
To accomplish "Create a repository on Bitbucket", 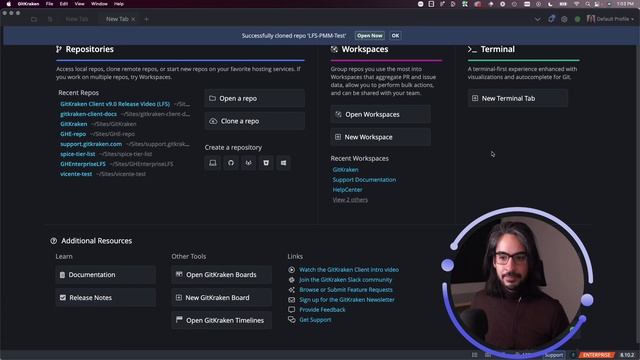I will (x=266, y=163).
